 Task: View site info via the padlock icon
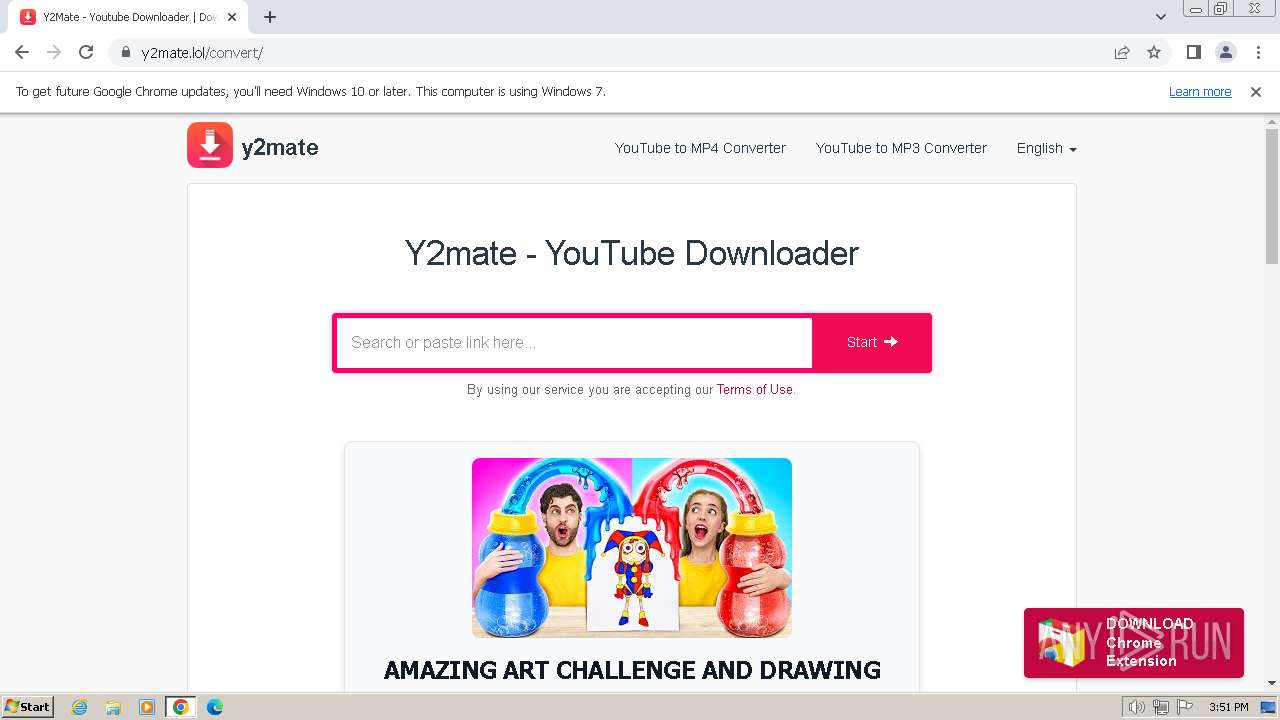[126, 52]
